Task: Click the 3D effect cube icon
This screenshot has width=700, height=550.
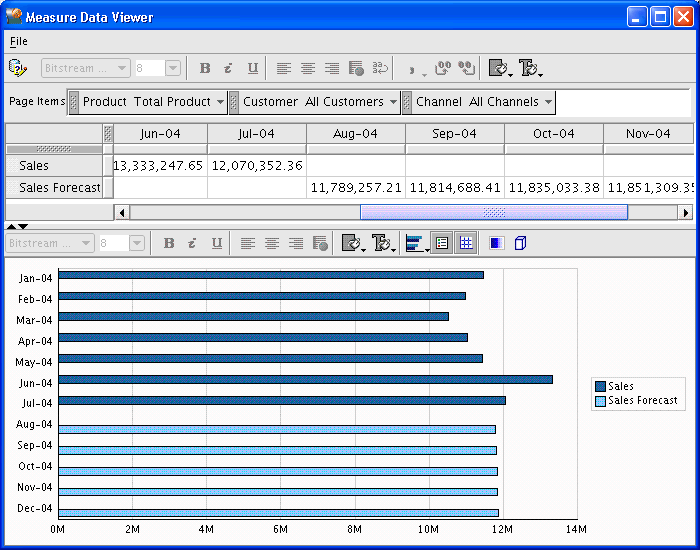Action: coord(521,243)
